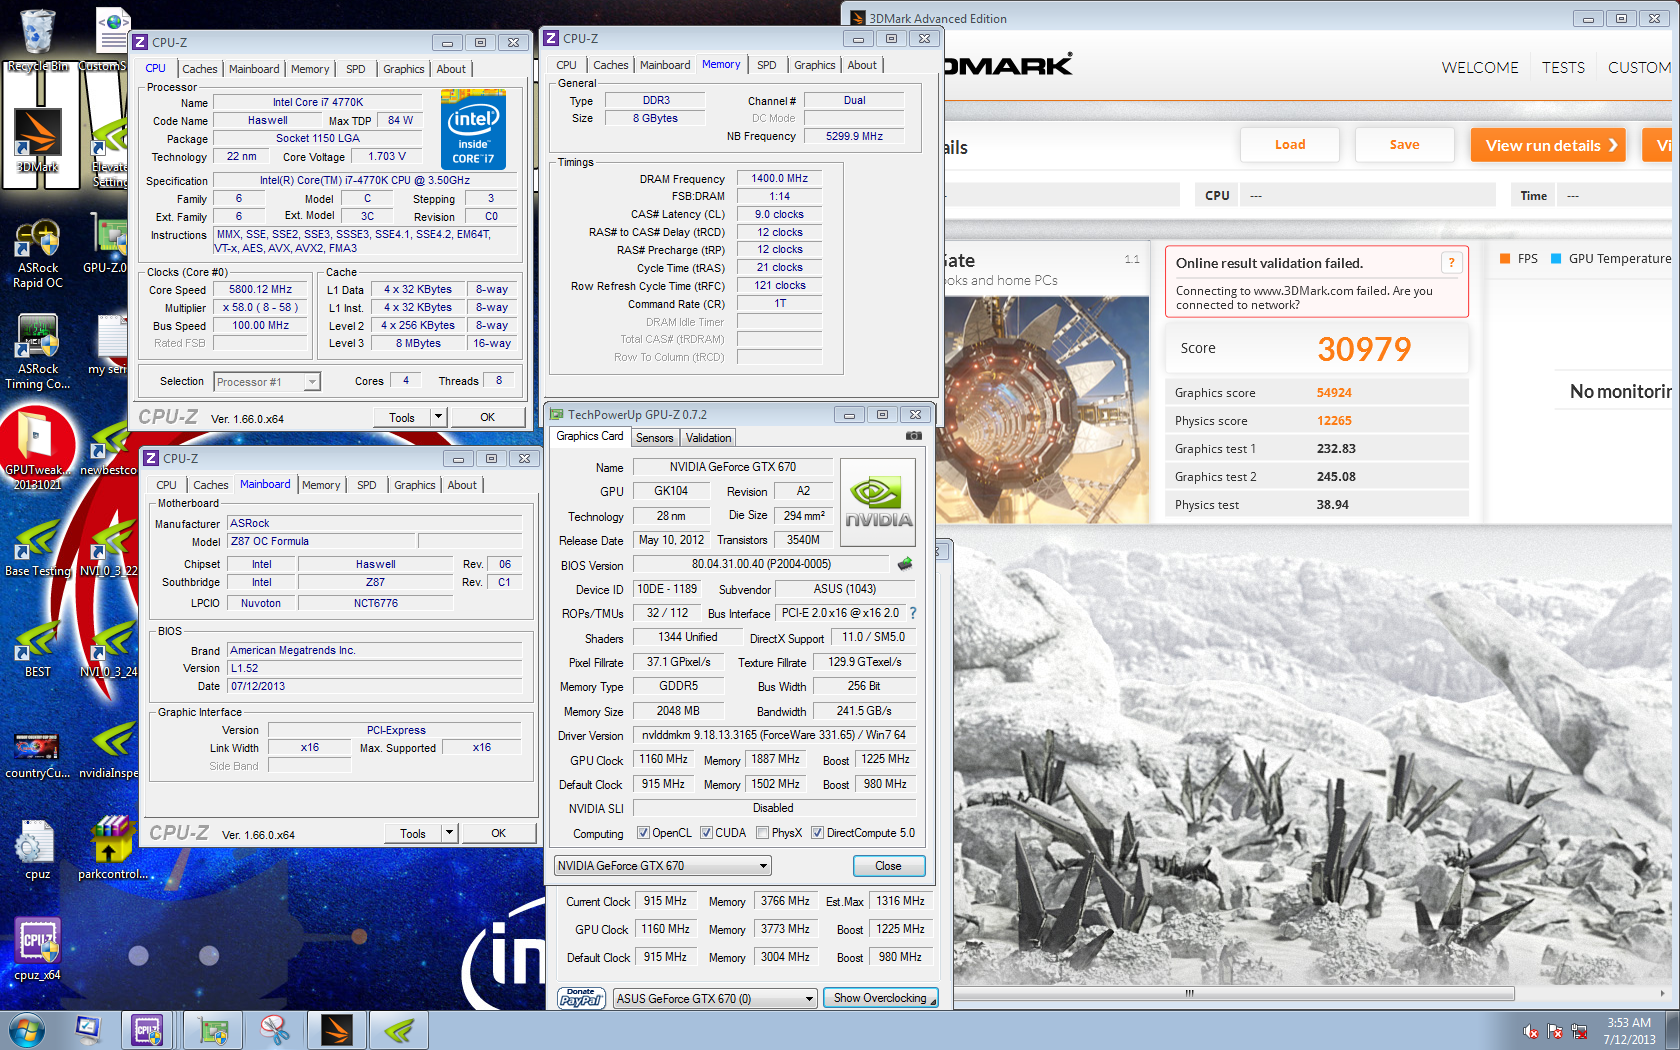Click the Graphics score value 54924
1680x1050 pixels.
pyautogui.click(x=1334, y=393)
